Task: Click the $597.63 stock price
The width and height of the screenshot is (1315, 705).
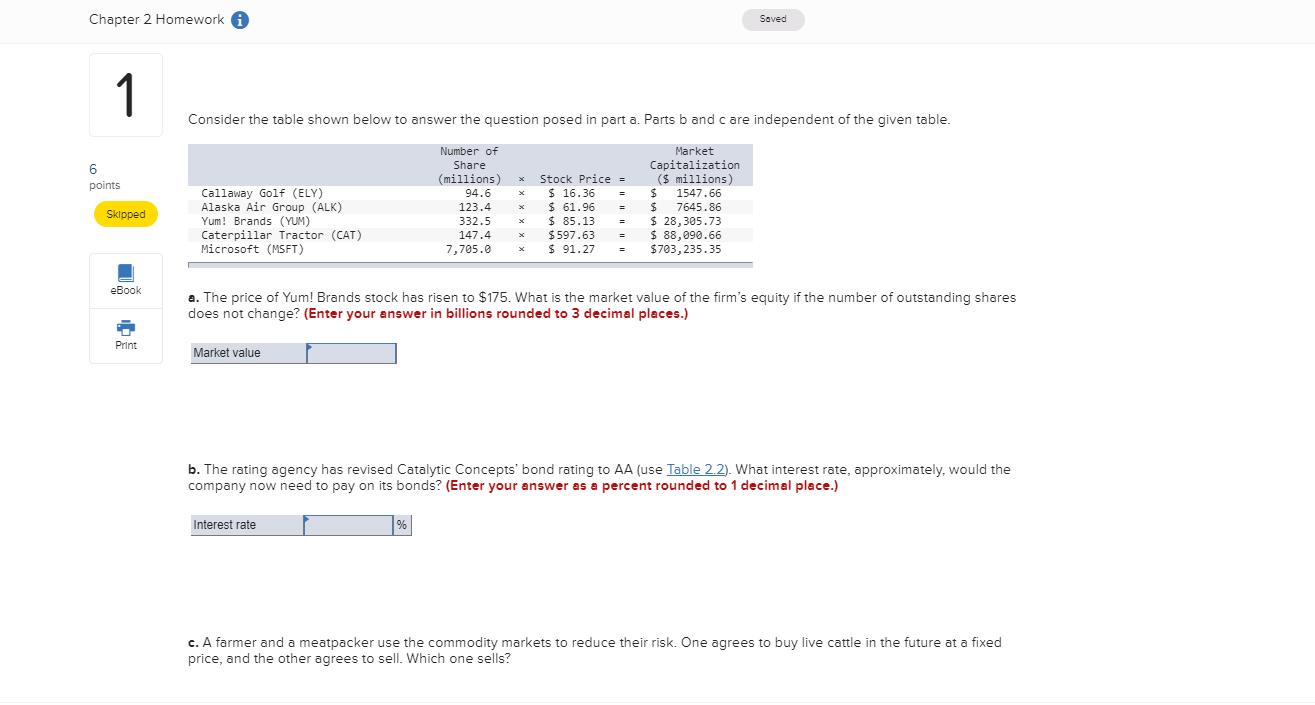Action: pos(572,235)
